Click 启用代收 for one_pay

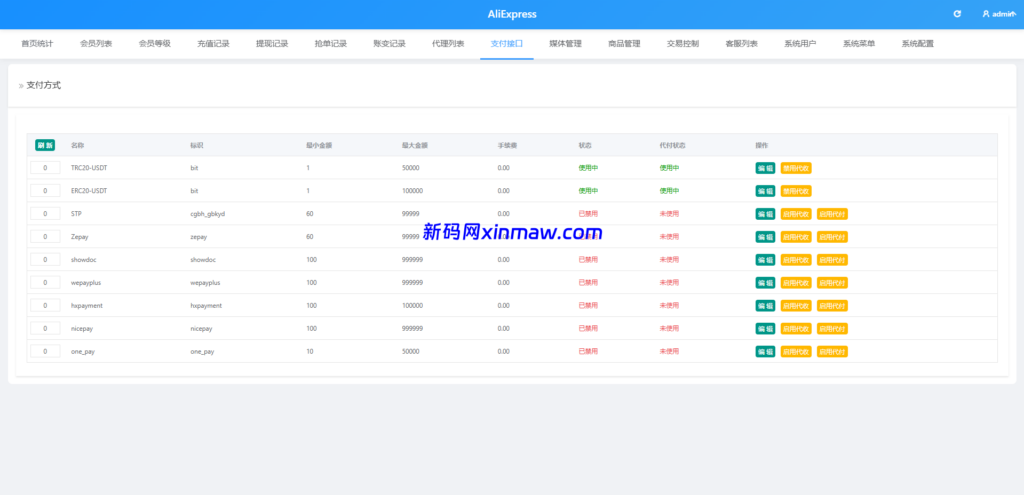point(796,351)
